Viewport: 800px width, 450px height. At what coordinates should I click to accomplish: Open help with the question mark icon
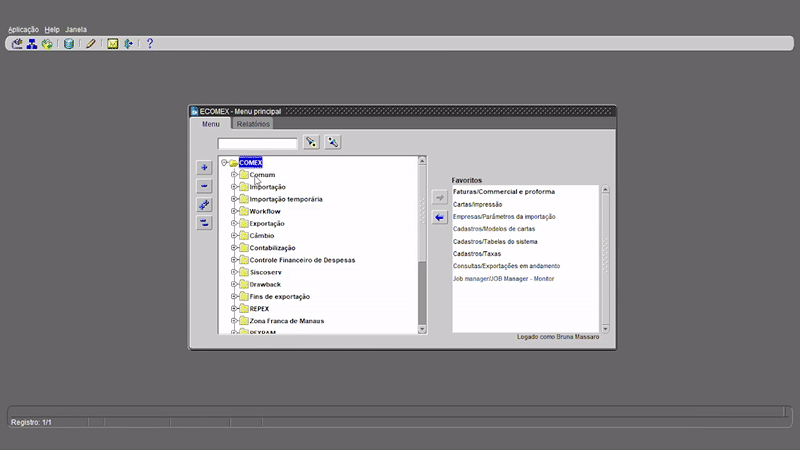(150, 44)
